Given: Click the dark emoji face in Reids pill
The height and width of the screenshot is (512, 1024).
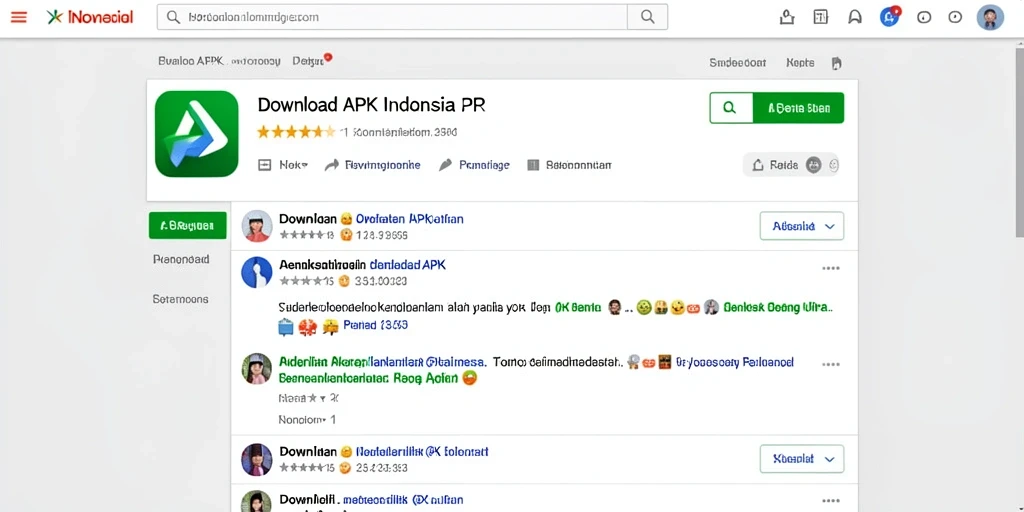Looking at the screenshot, I should click(x=813, y=165).
